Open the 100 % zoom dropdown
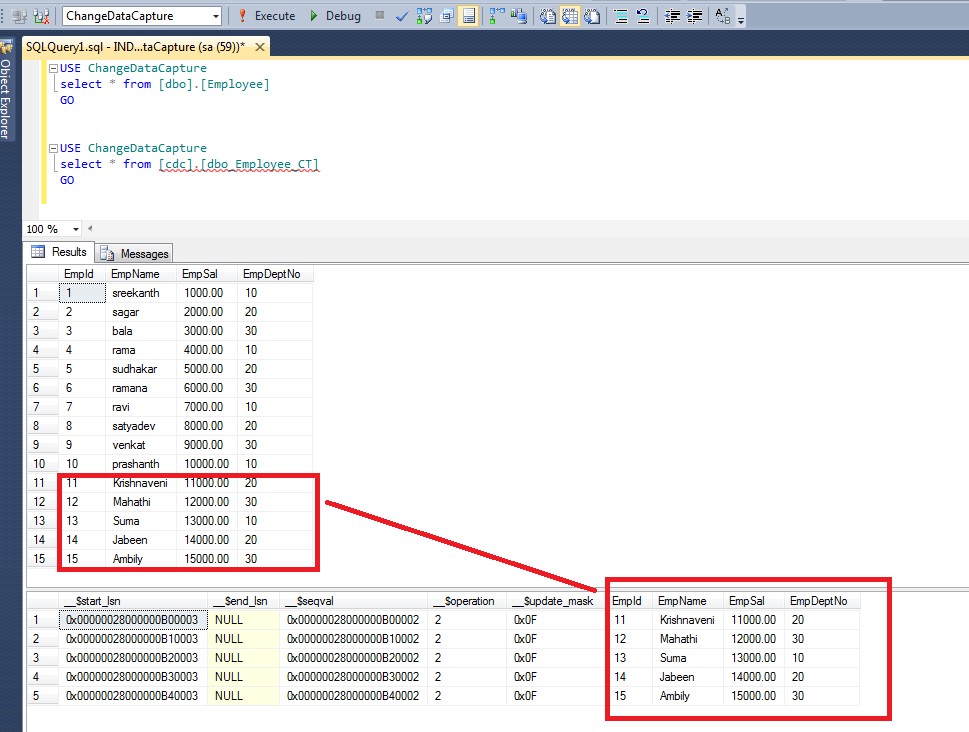Viewport: 969px width, 732px height. pyautogui.click(x=76, y=229)
